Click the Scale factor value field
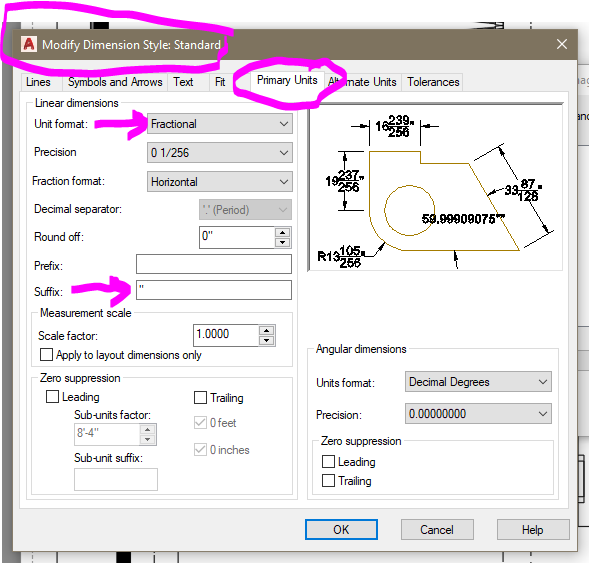The height and width of the screenshot is (563, 589). [x=226, y=335]
